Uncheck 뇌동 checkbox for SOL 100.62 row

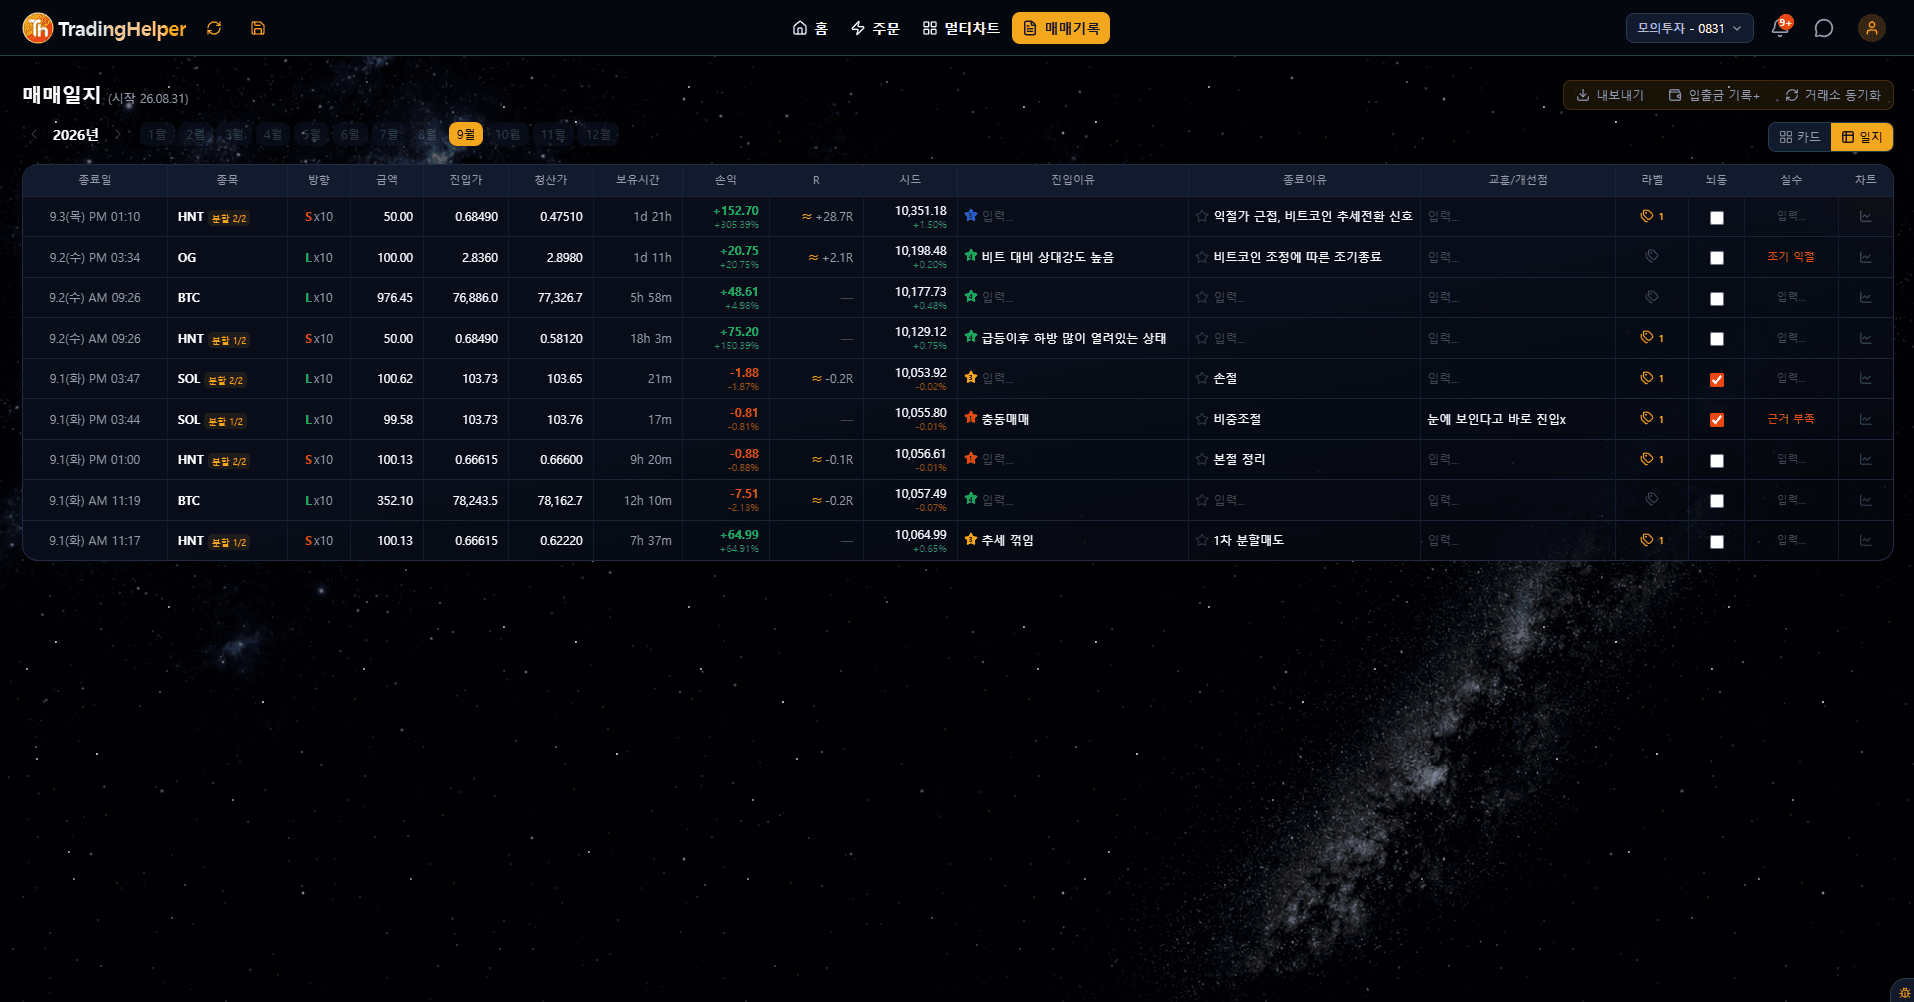point(1717,379)
